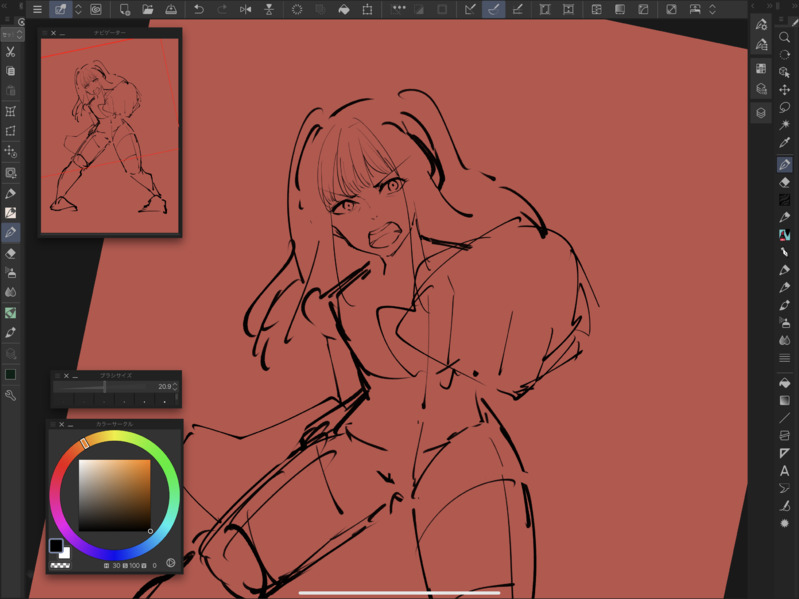Select the Auto select magic wand tool
The width and height of the screenshot is (799, 599).
(x=785, y=124)
